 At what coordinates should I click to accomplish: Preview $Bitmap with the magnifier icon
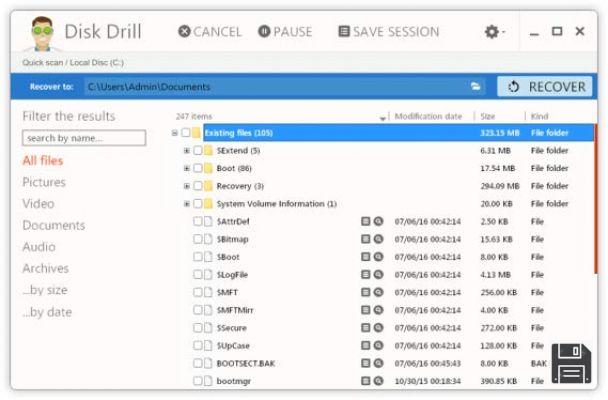[378, 239]
